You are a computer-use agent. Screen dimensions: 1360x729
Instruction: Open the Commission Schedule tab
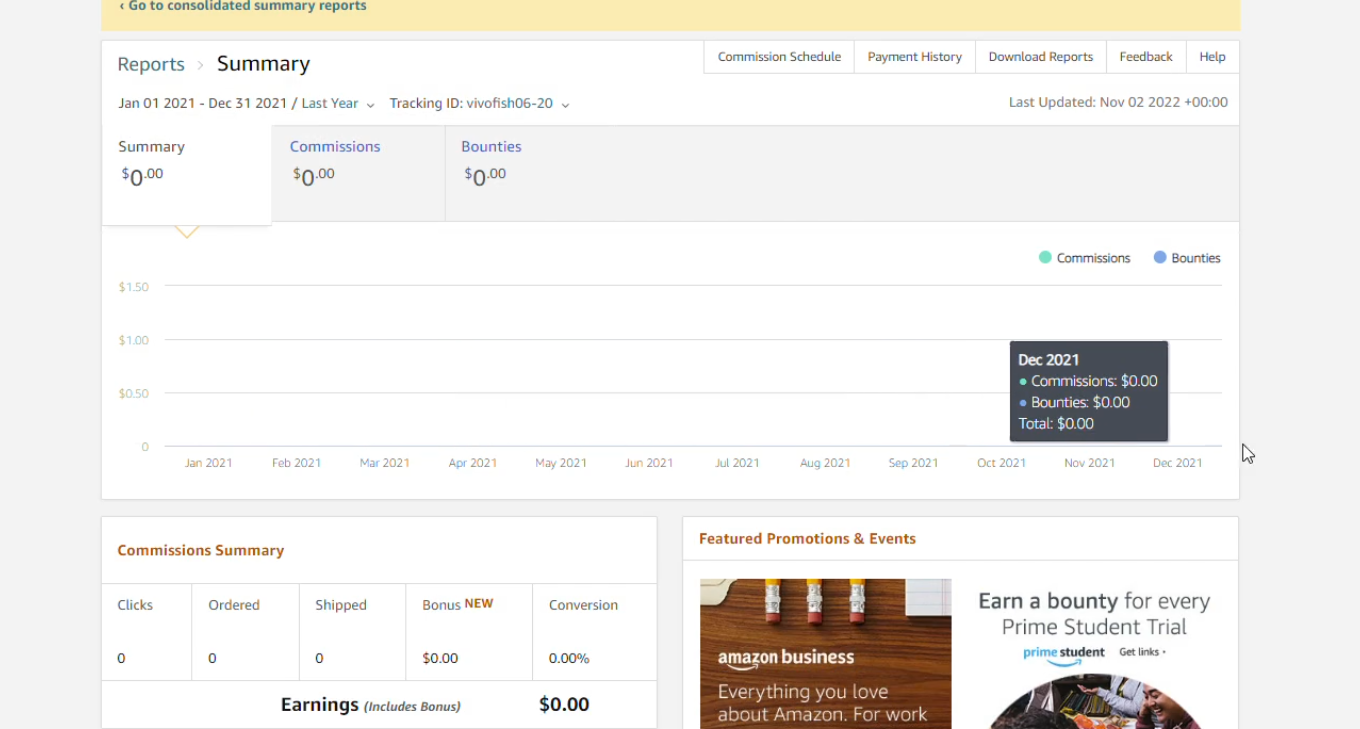[779, 57]
